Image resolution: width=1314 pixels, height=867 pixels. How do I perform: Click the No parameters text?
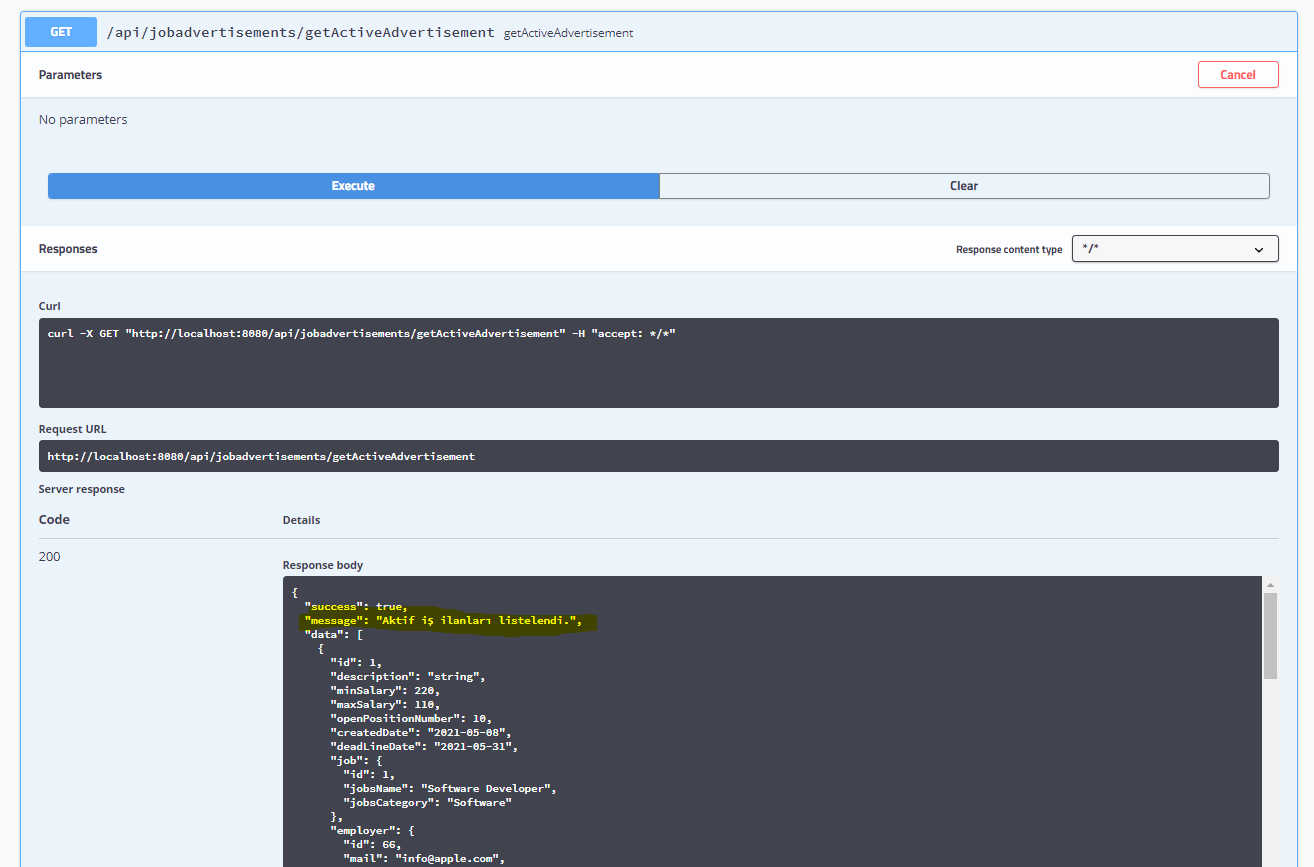click(x=83, y=119)
